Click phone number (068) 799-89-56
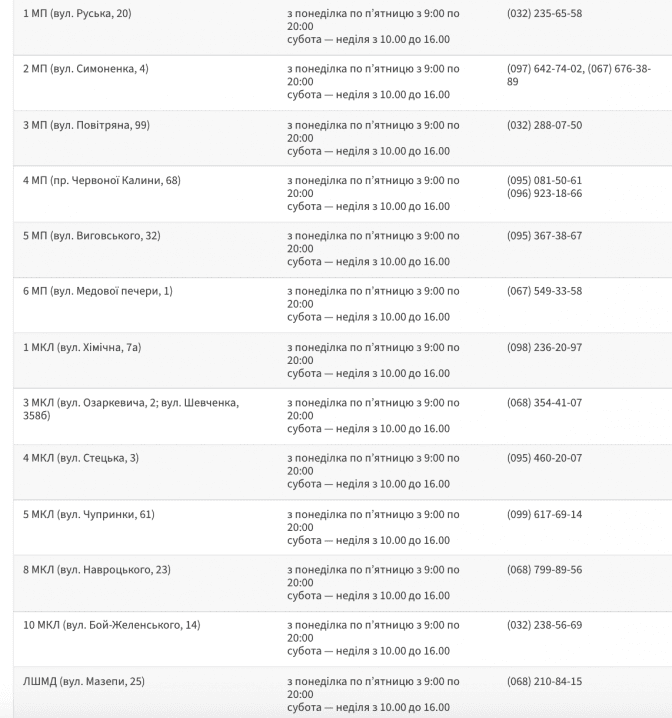Image resolution: width=672 pixels, height=718 pixels. (544, 570)
